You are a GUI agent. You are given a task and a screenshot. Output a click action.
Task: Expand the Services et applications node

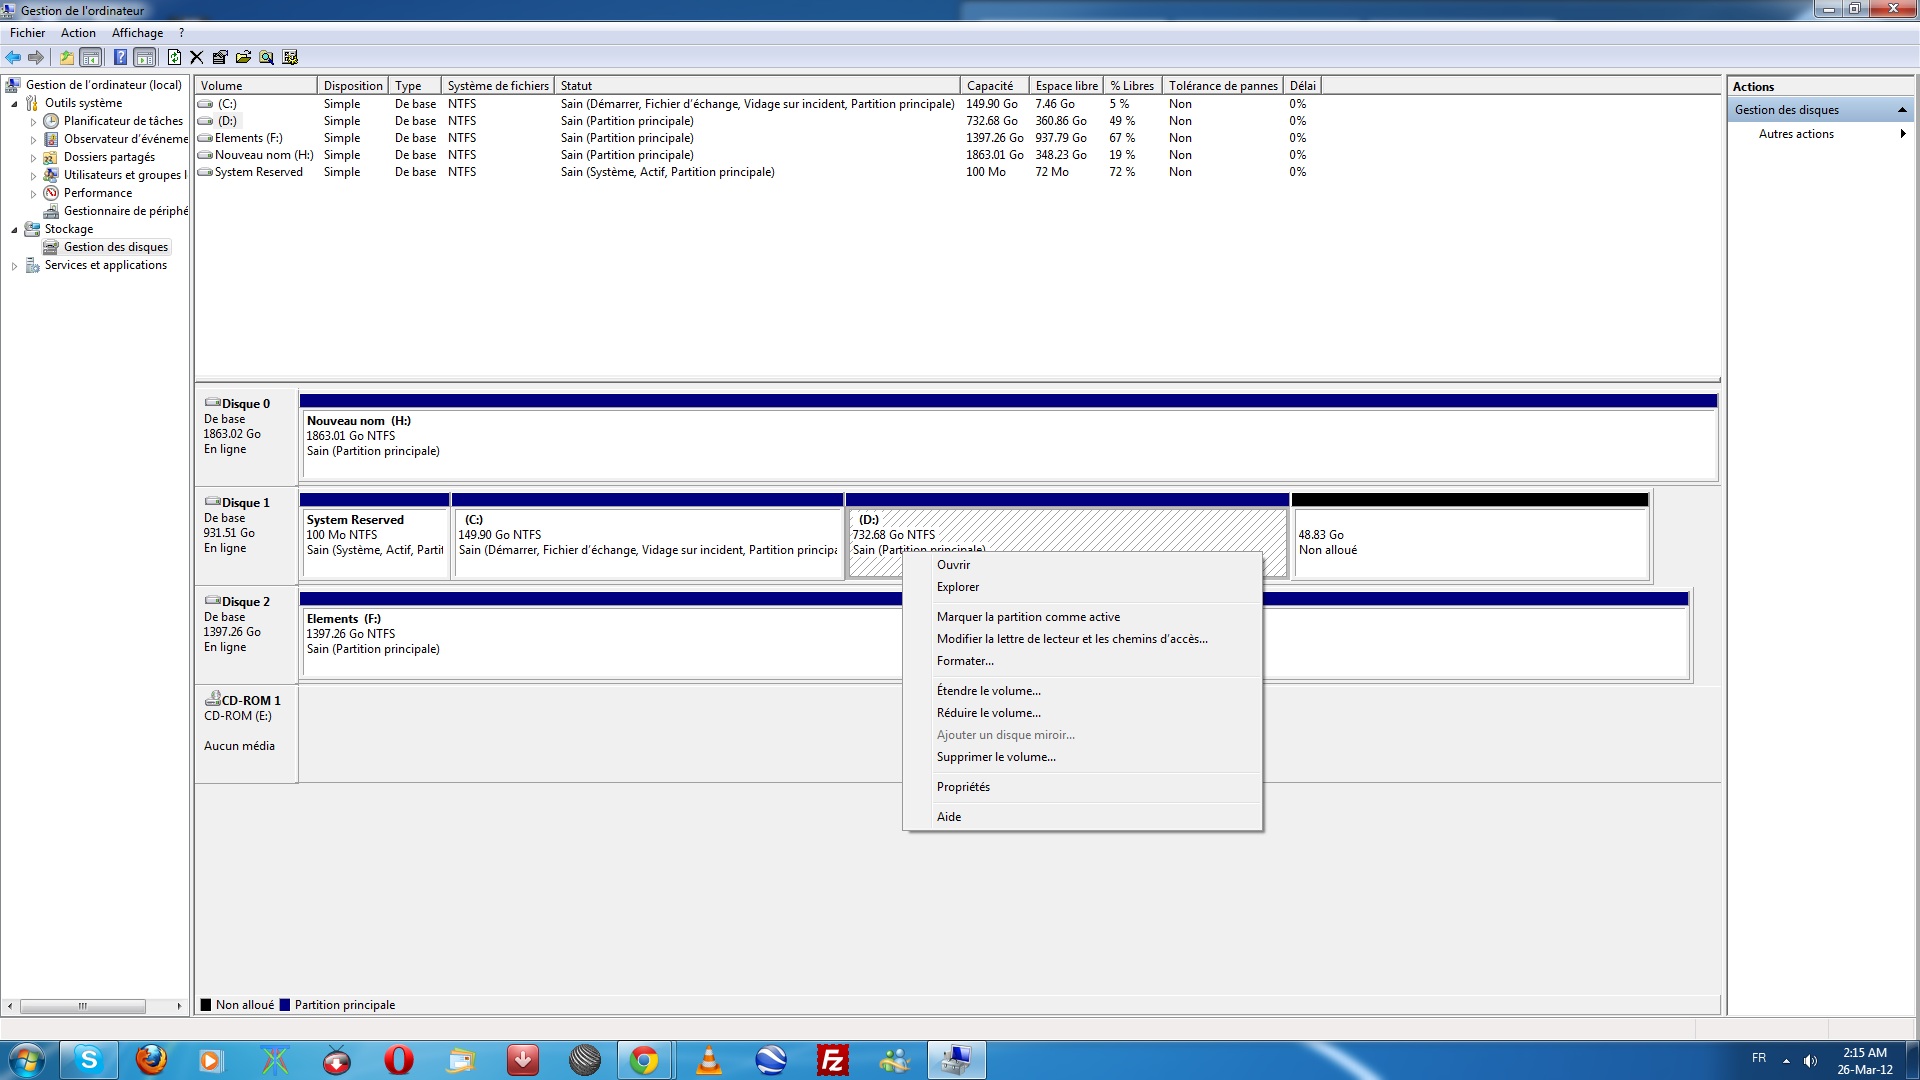click(14, 266)
